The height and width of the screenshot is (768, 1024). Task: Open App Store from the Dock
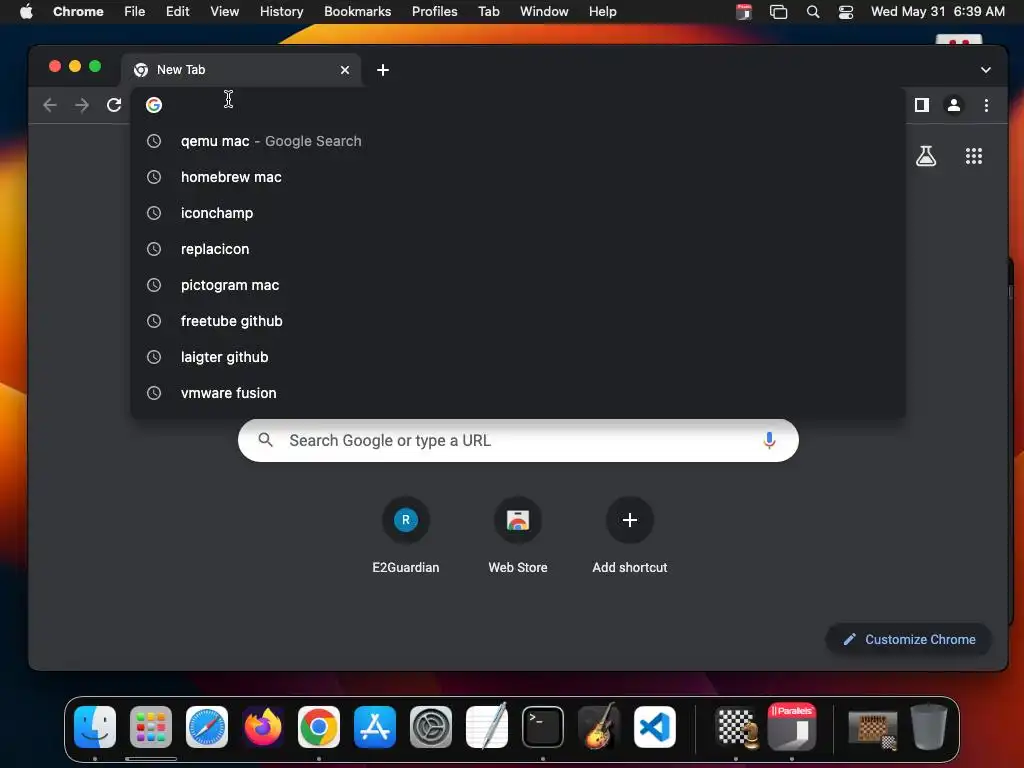pyautogui.click(x=375, y=727)
